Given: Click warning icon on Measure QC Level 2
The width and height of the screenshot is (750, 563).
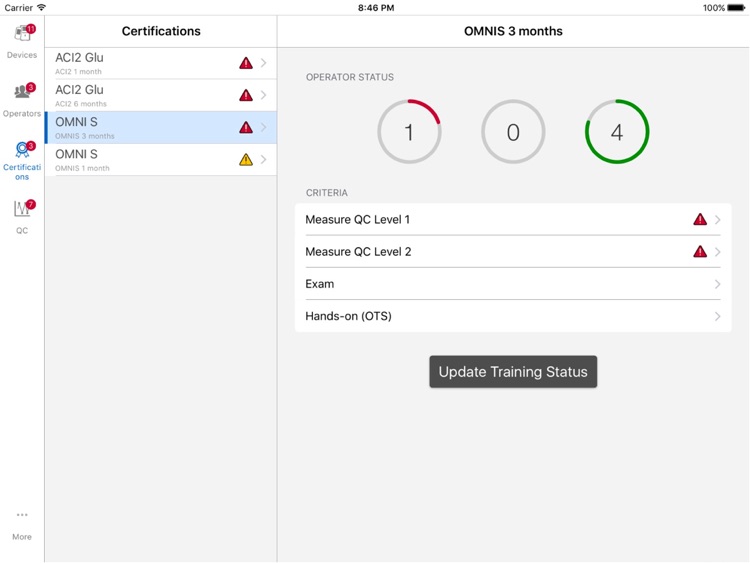Looking at the screenshot, I should 700,252.
